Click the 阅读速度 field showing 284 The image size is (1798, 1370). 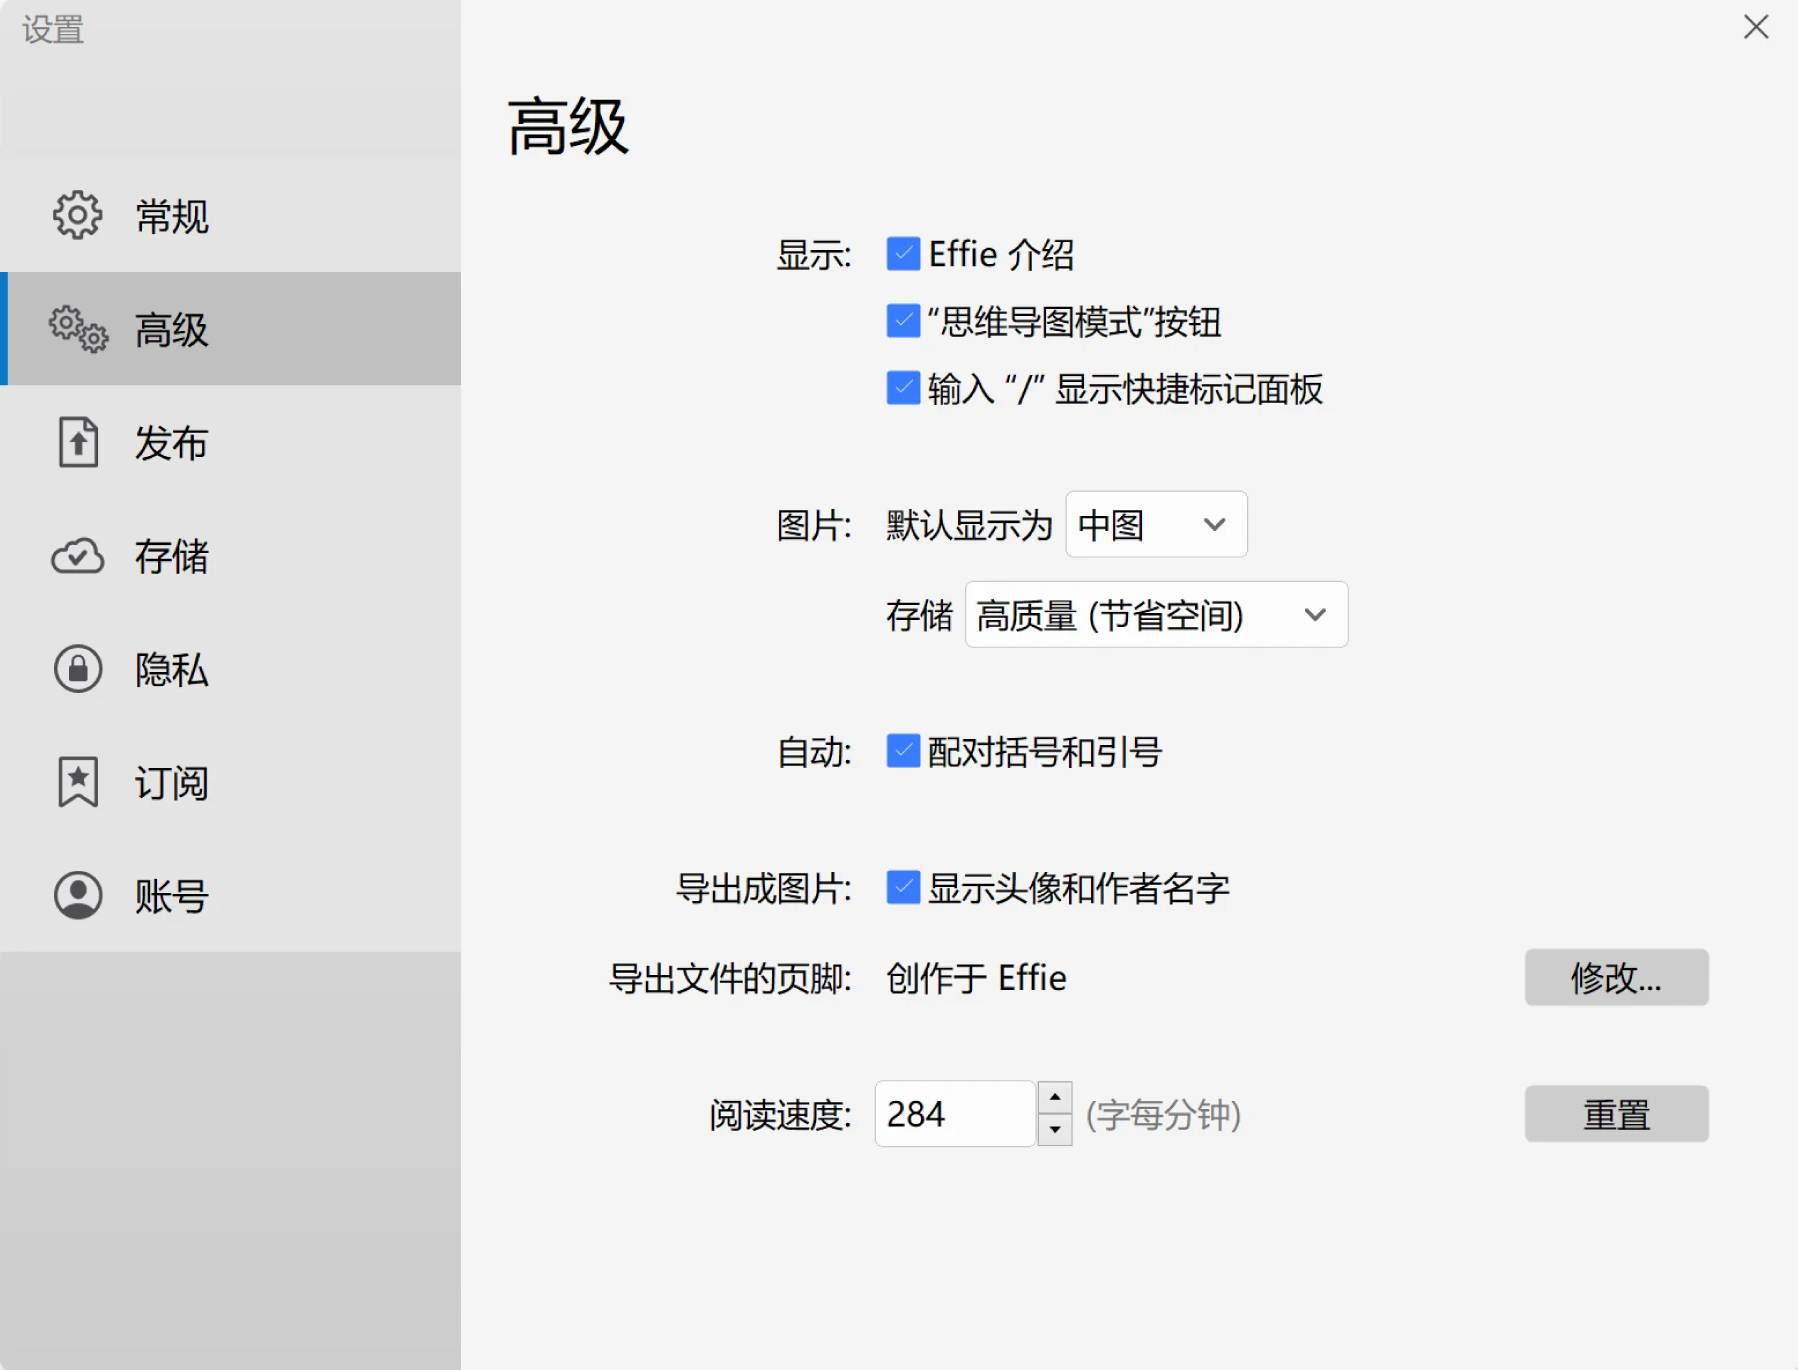955,1113
